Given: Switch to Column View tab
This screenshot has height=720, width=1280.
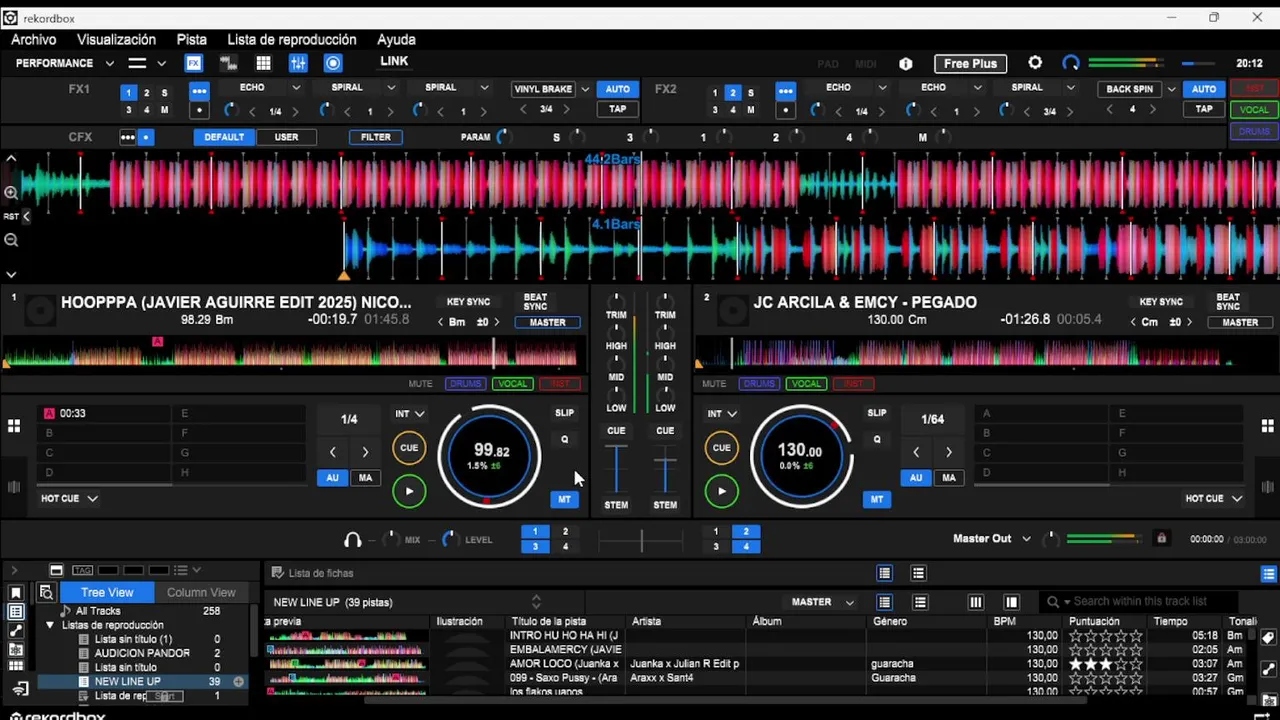Looking at the screenshot, I should [201, 592].
